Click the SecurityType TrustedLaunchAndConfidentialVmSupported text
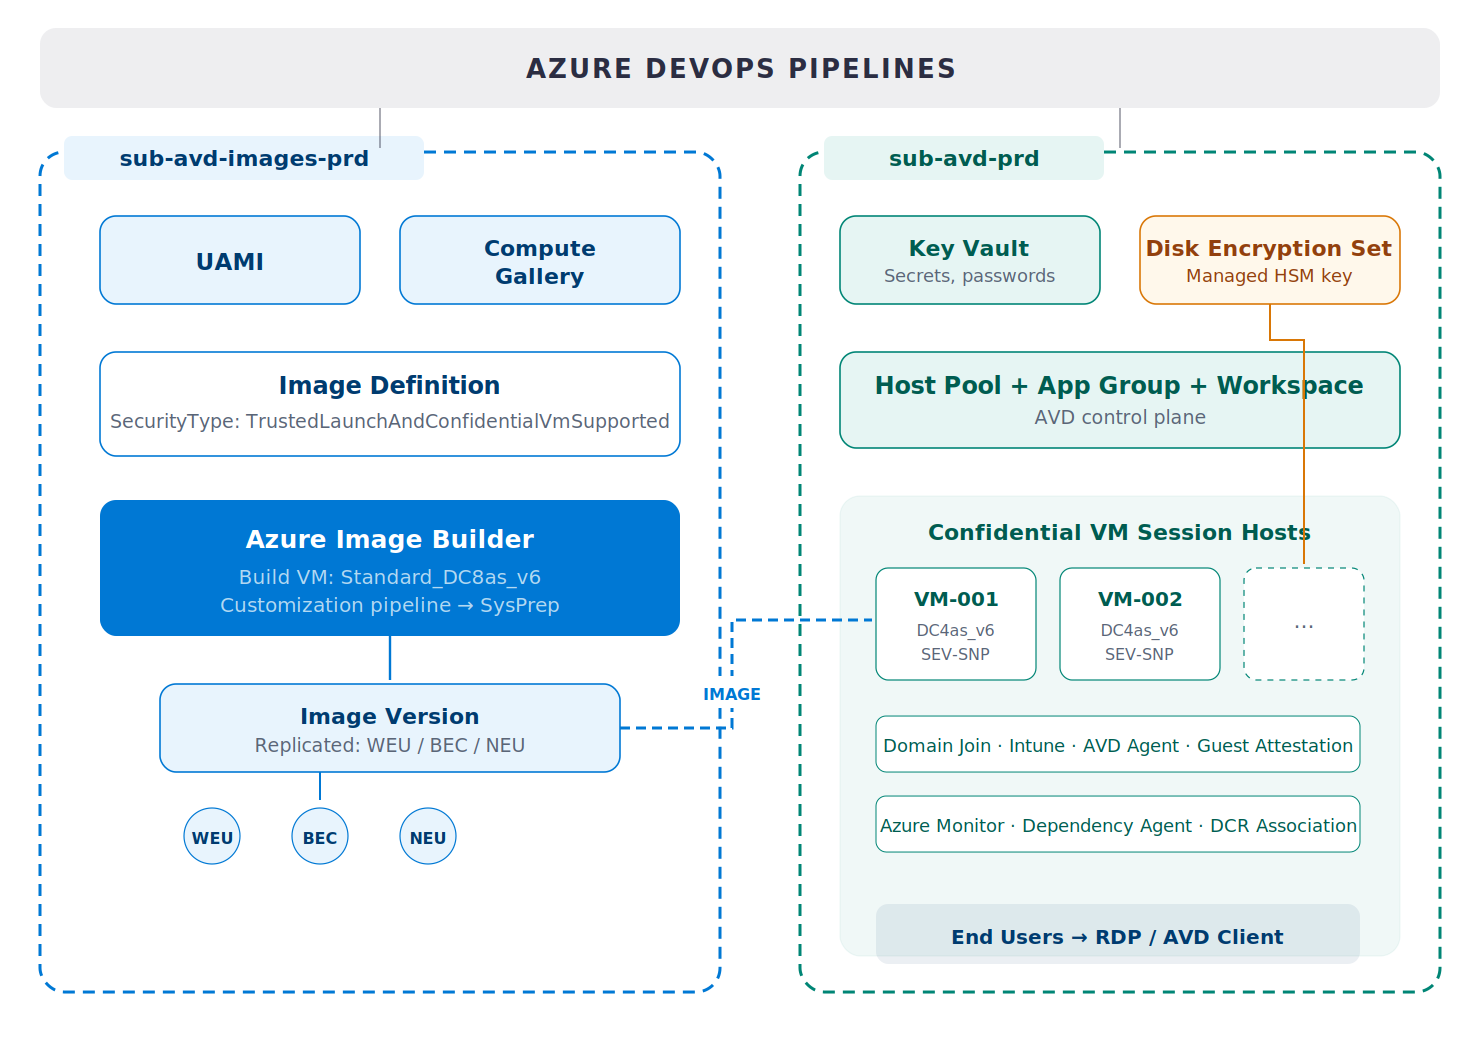This screenshot has height=1040, width=1480. pyautogui.click(x=390, y=421)
